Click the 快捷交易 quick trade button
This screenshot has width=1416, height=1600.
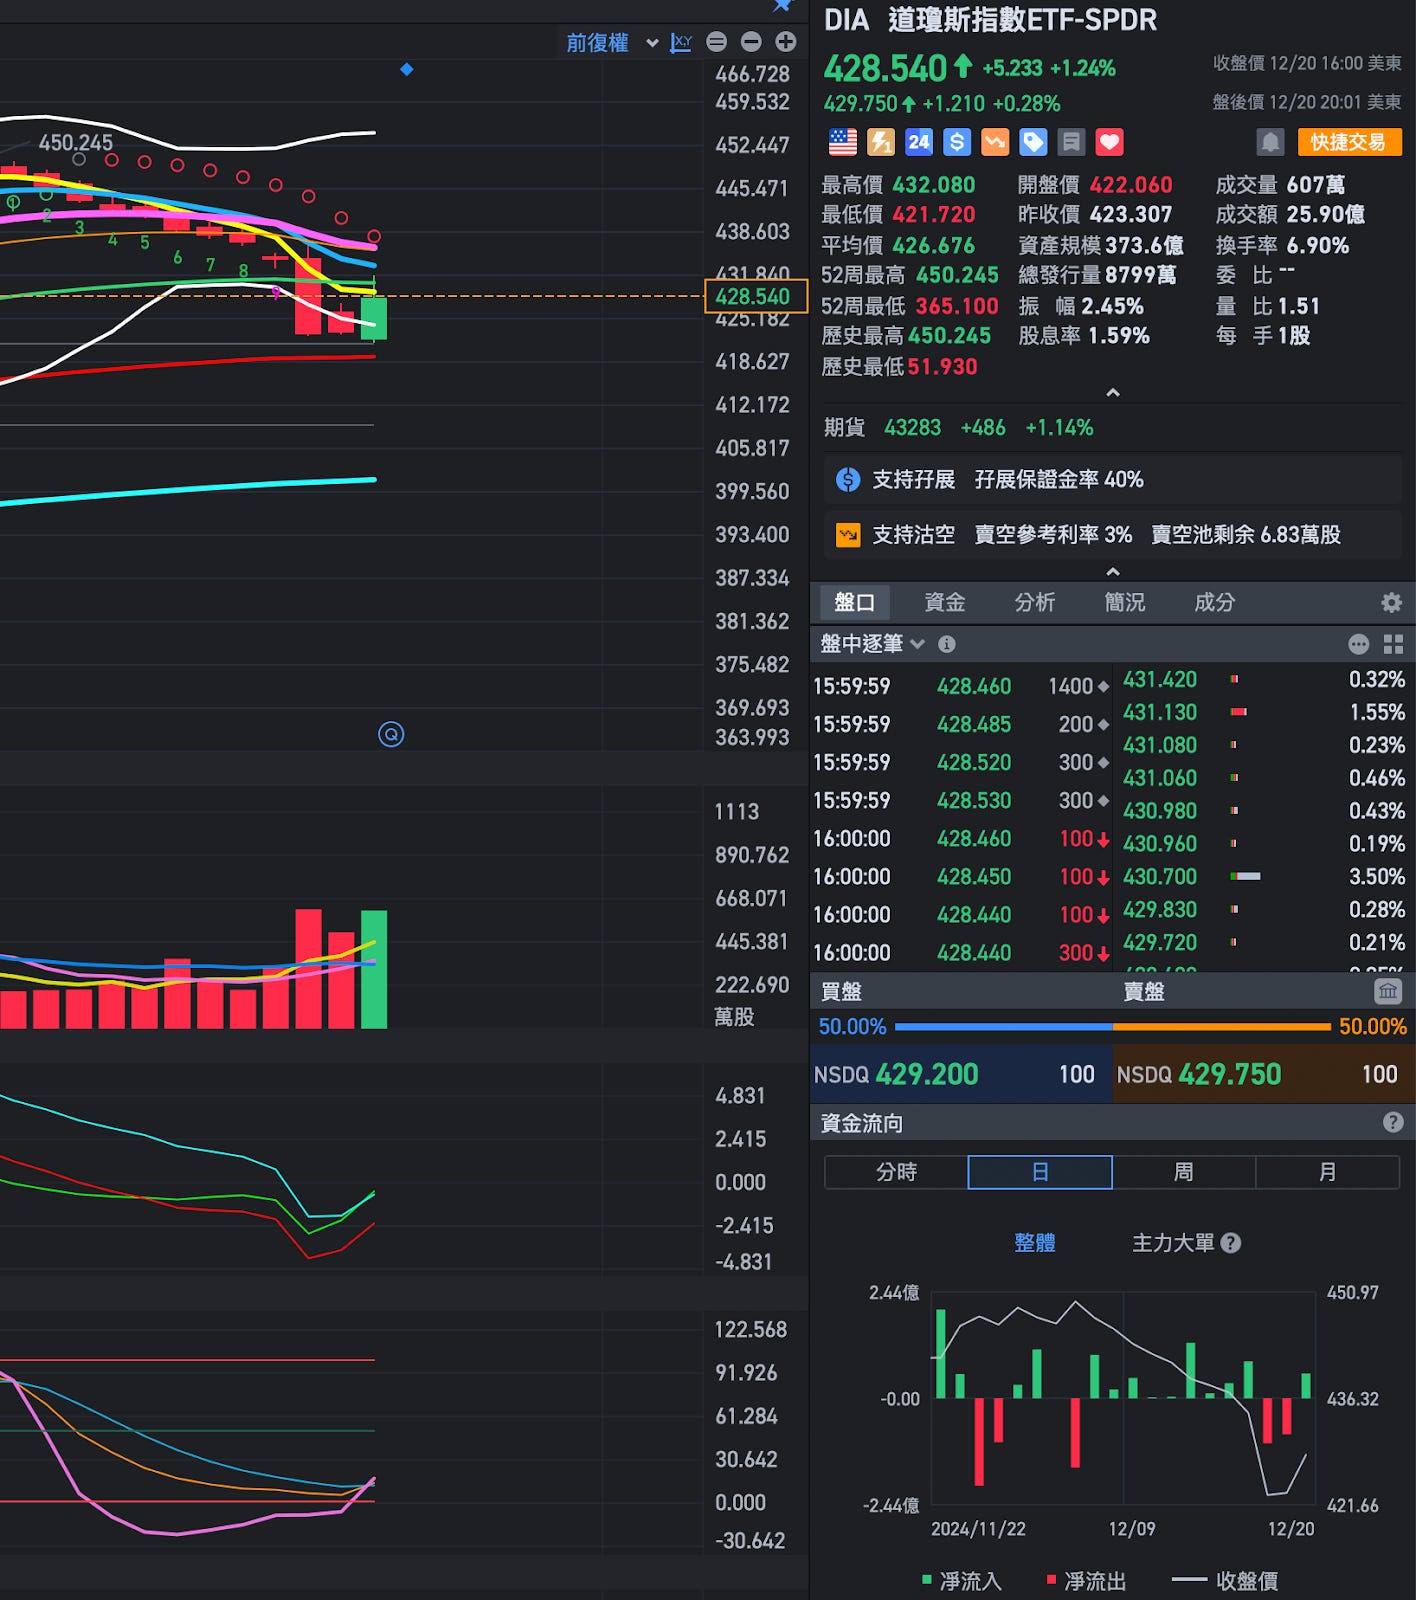pos(1349,142)
